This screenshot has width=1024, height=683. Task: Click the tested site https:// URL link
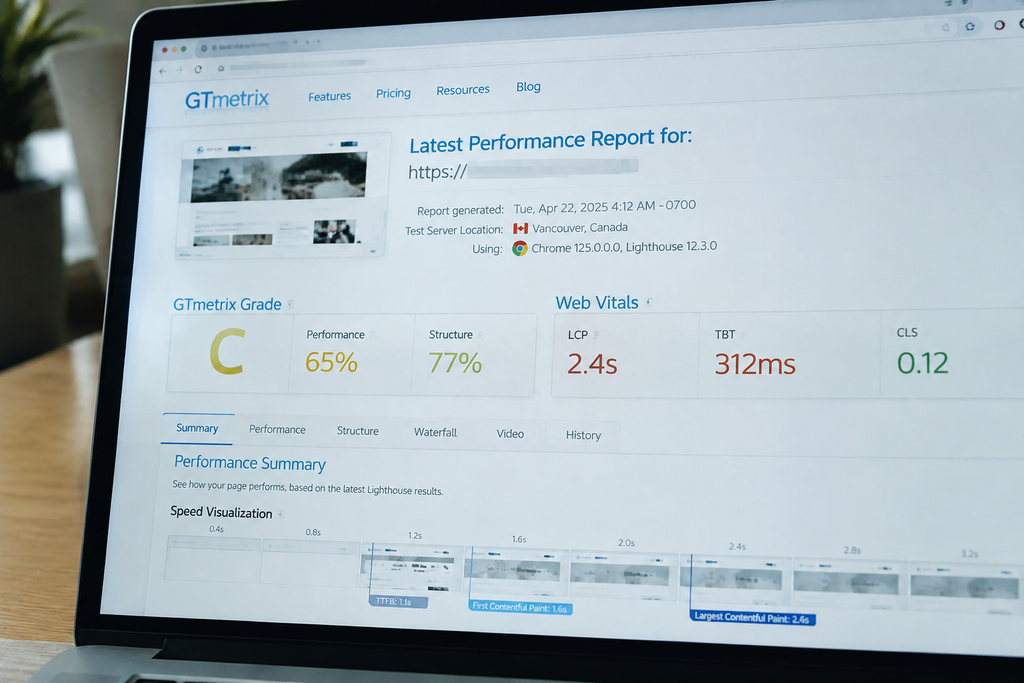[x=523, y=168]
